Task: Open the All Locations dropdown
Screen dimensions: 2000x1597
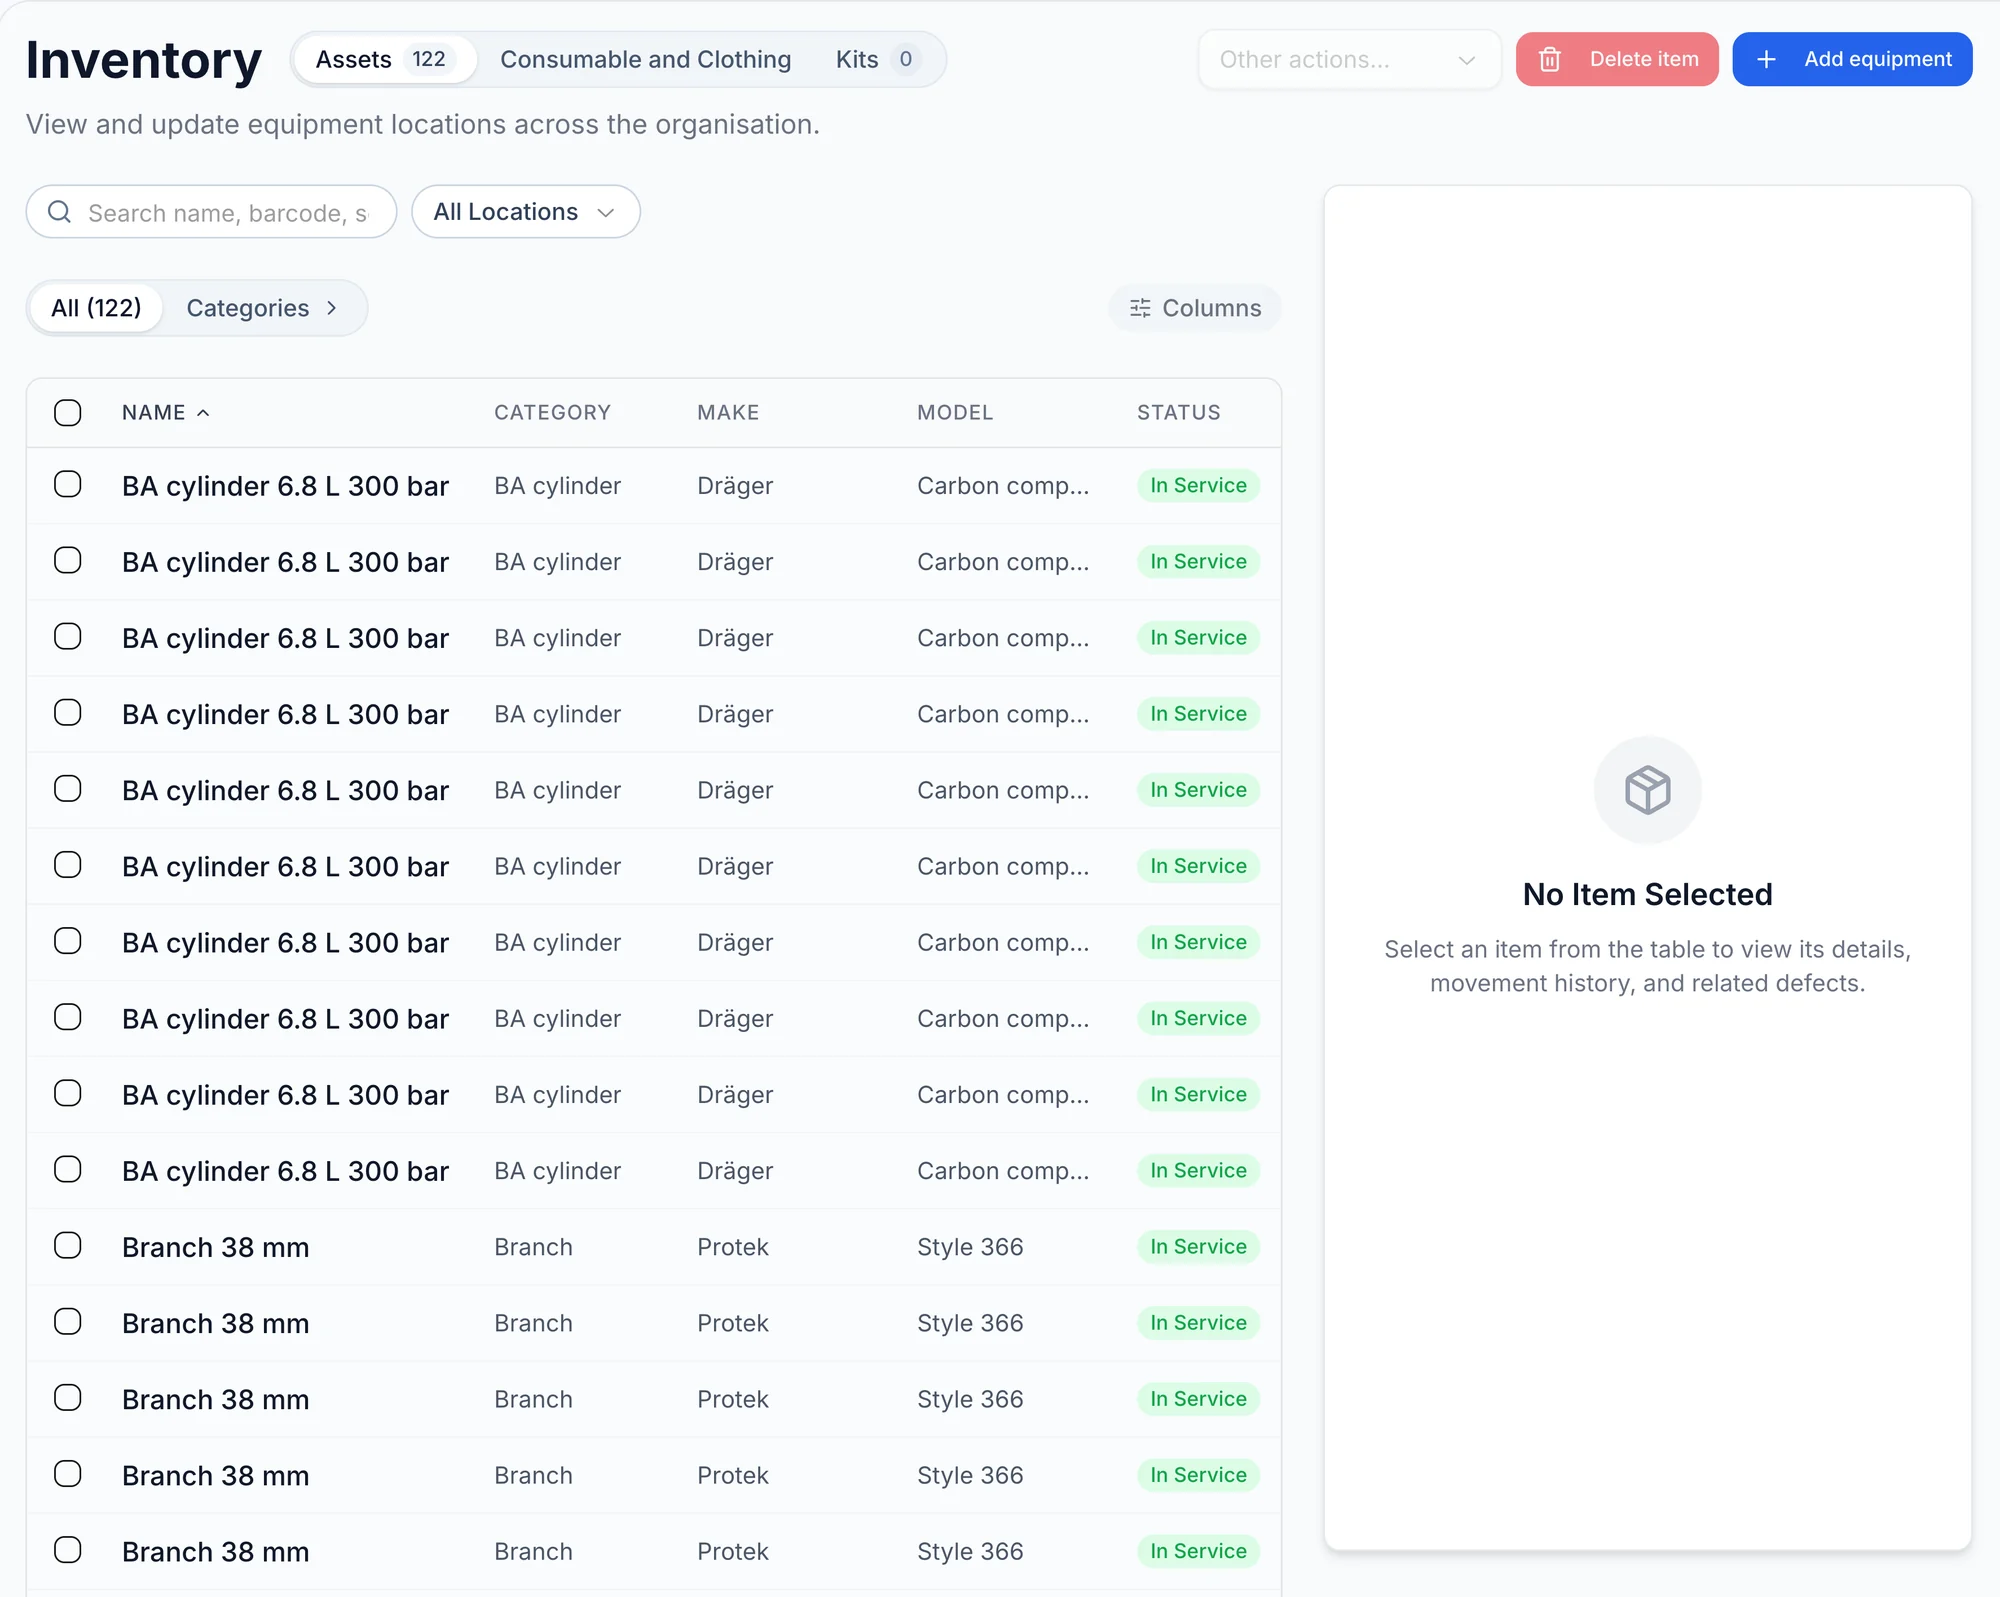Action: (x=526, y=212)
